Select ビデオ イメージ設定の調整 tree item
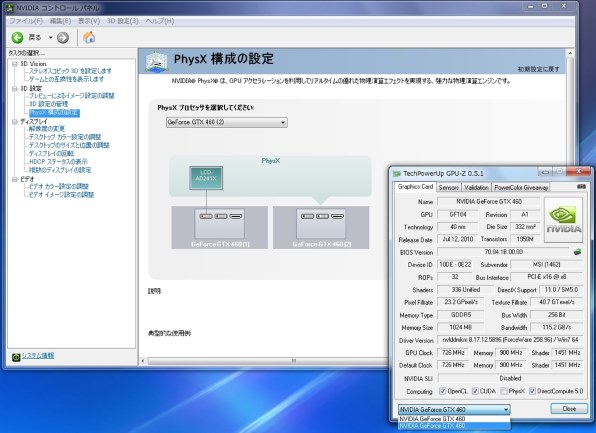Viewport: 596px width, 433px height. pos(61,195)
